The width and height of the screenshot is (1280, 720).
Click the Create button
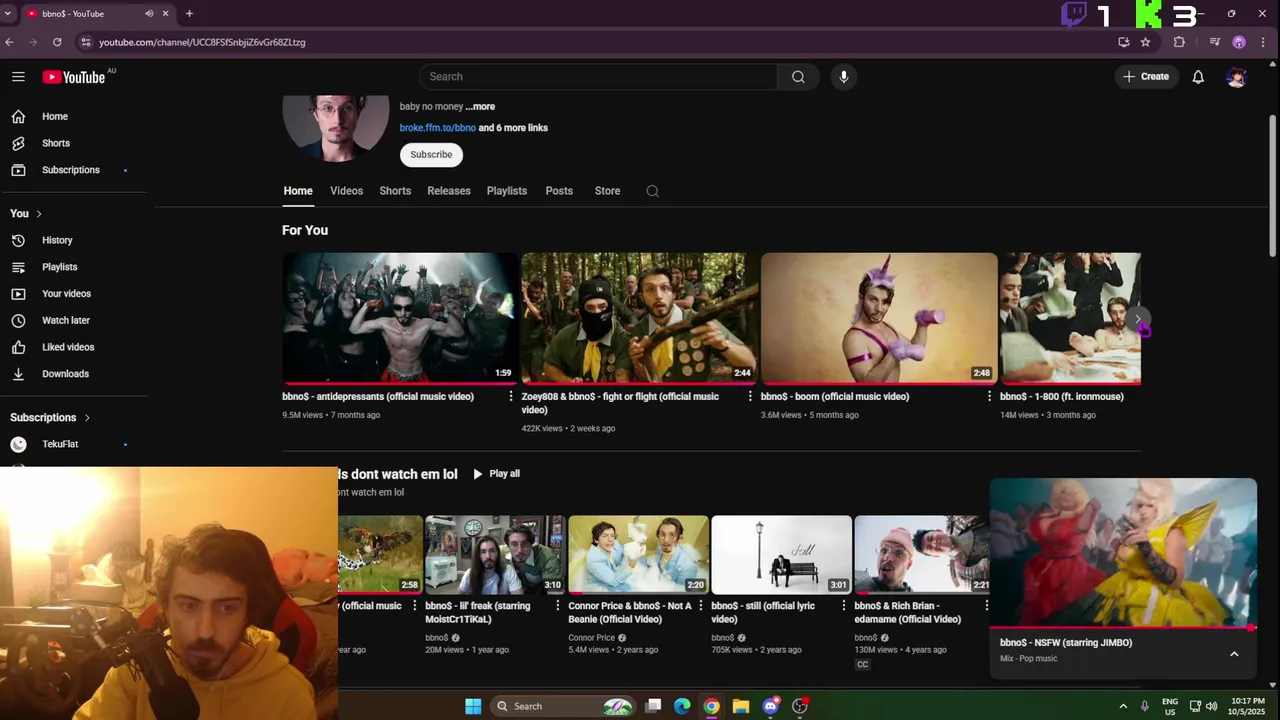1146,77
